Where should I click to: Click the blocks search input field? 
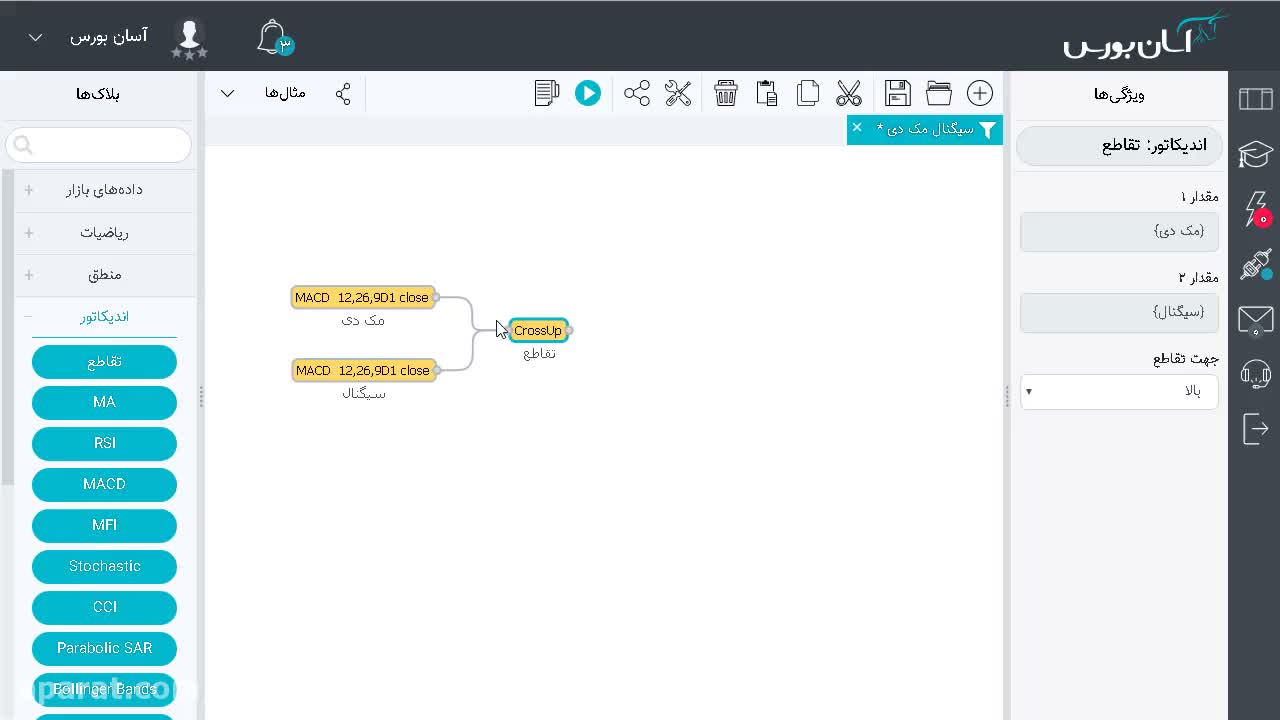coord(98,145)
